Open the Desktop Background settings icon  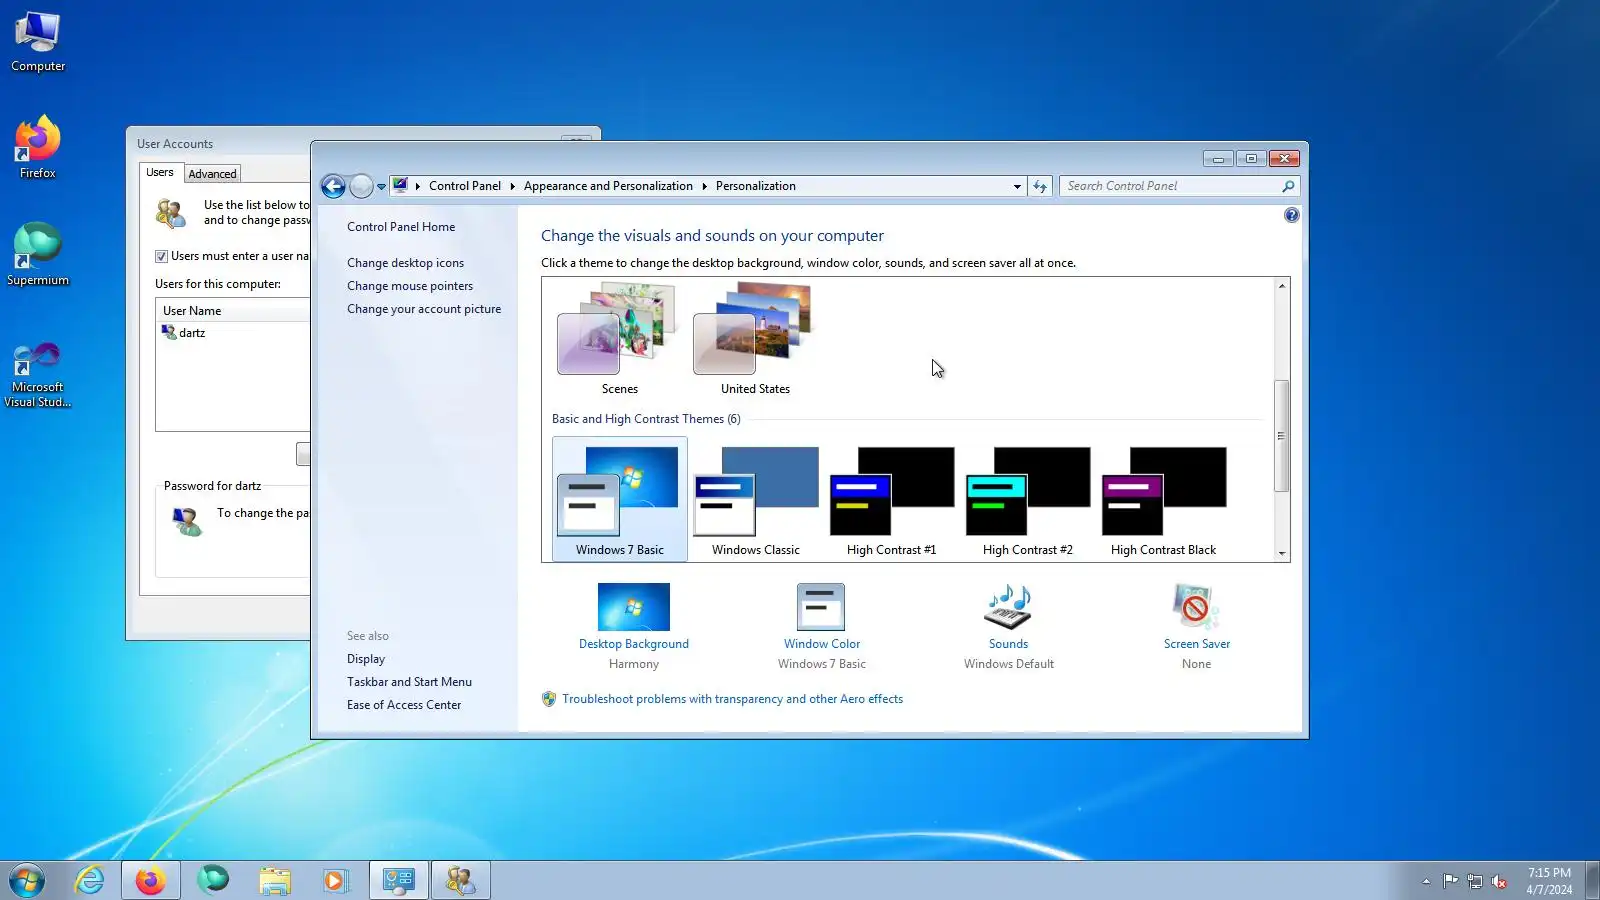pos(633,608)
